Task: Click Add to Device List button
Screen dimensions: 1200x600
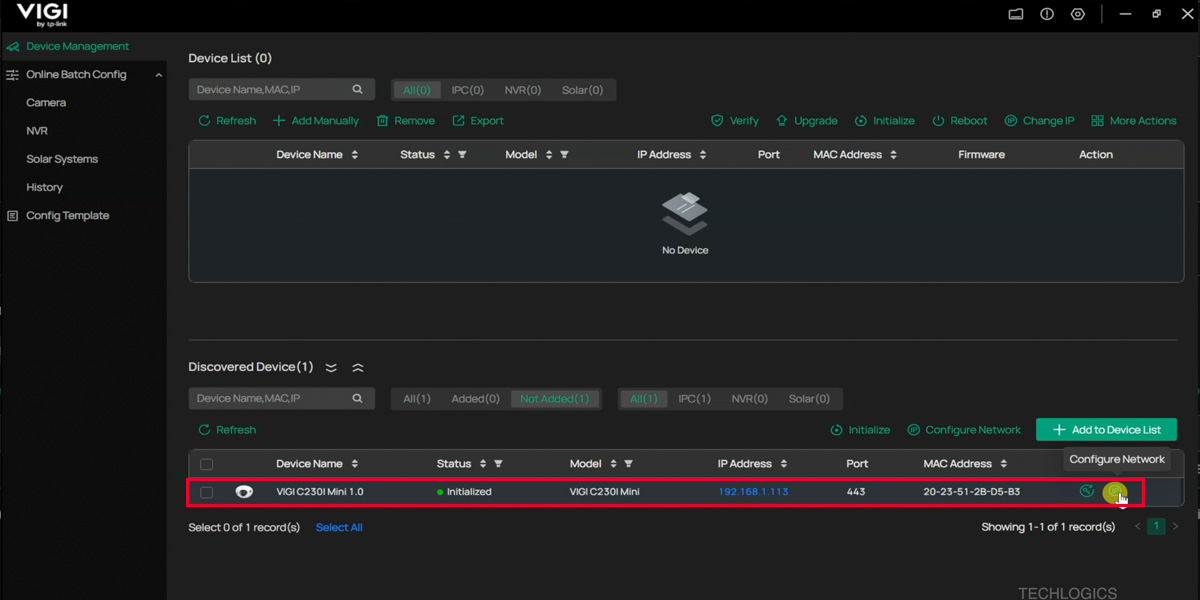Action: pyautogui.click(x=1106, y=430)
